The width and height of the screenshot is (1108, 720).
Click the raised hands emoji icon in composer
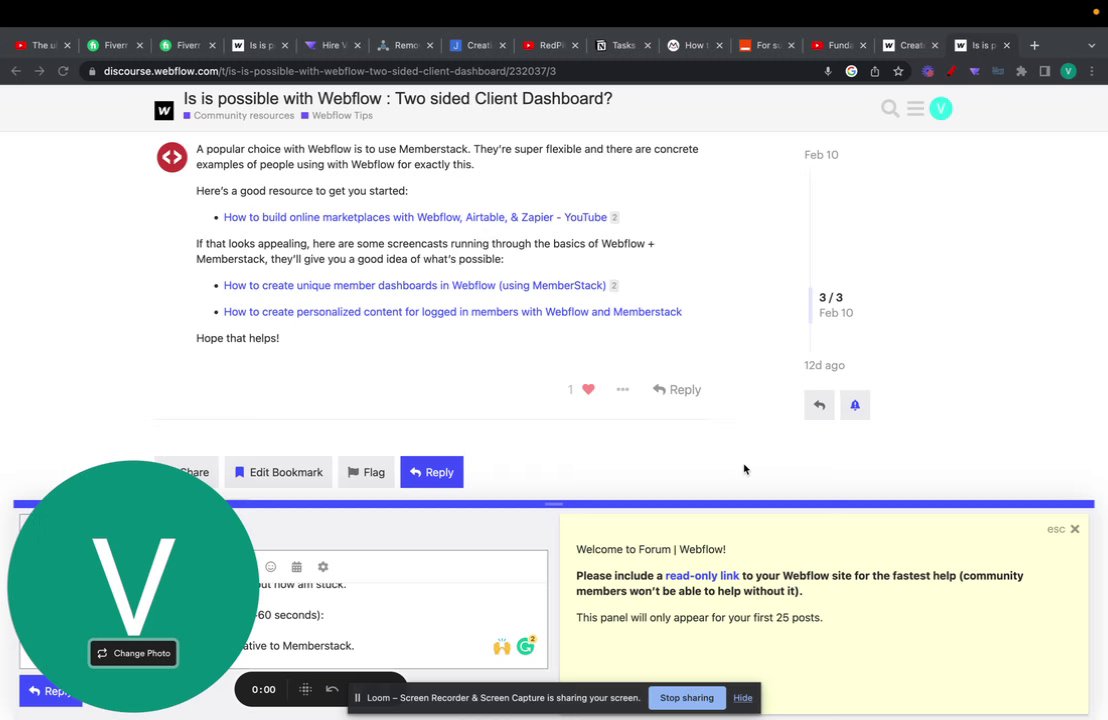[x=502, y=646]
